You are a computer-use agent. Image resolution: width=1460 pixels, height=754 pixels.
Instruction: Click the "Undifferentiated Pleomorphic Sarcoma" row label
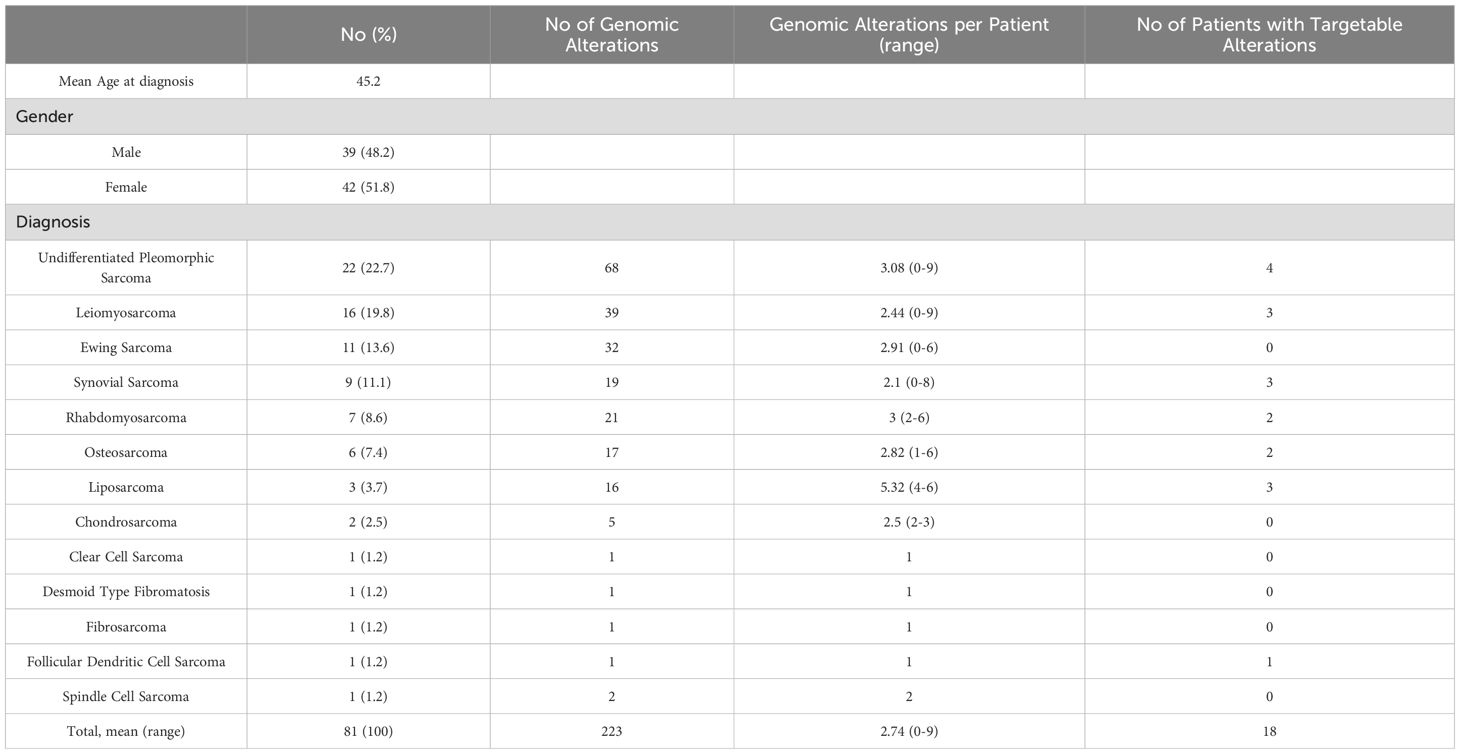(x=126, y=267)
